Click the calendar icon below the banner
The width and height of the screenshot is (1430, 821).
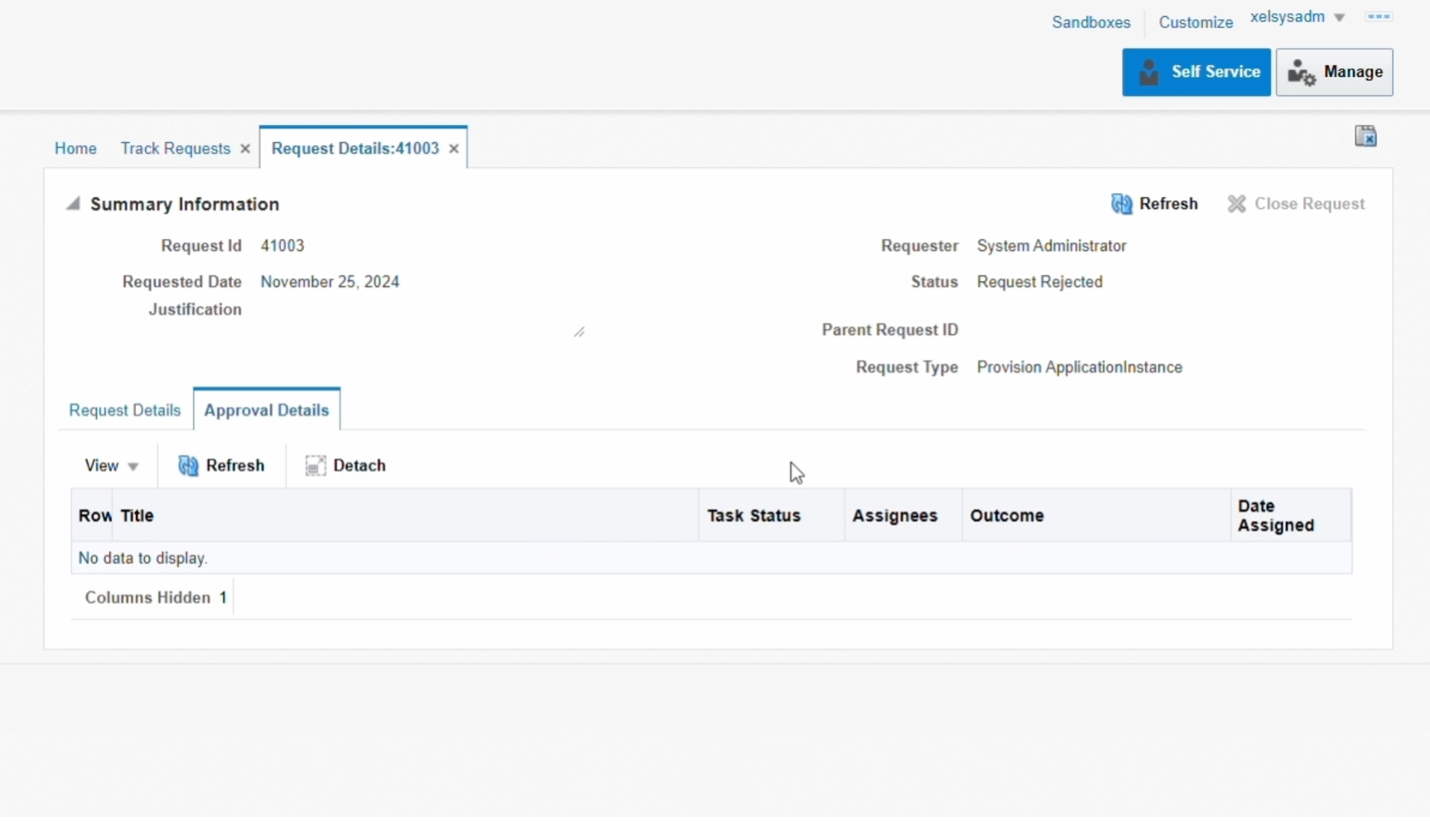click(1366, 135)
